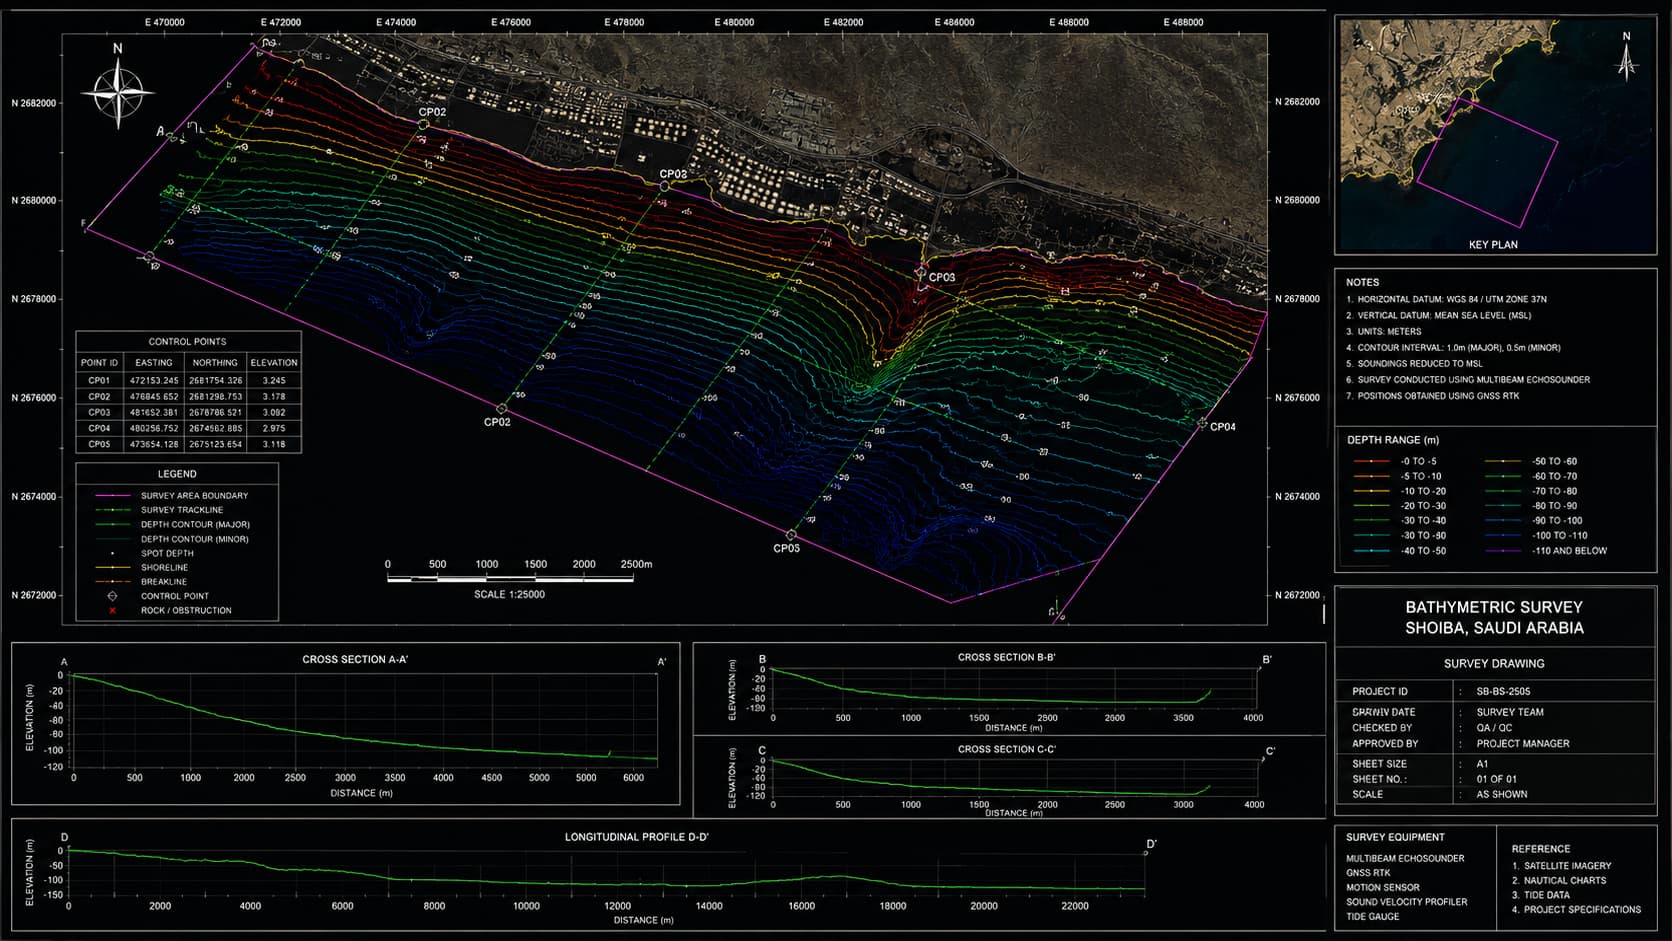
Task: Select the -40 TO -50 depth range color line
Action: pyautogui.click(x=1371, y=551)
